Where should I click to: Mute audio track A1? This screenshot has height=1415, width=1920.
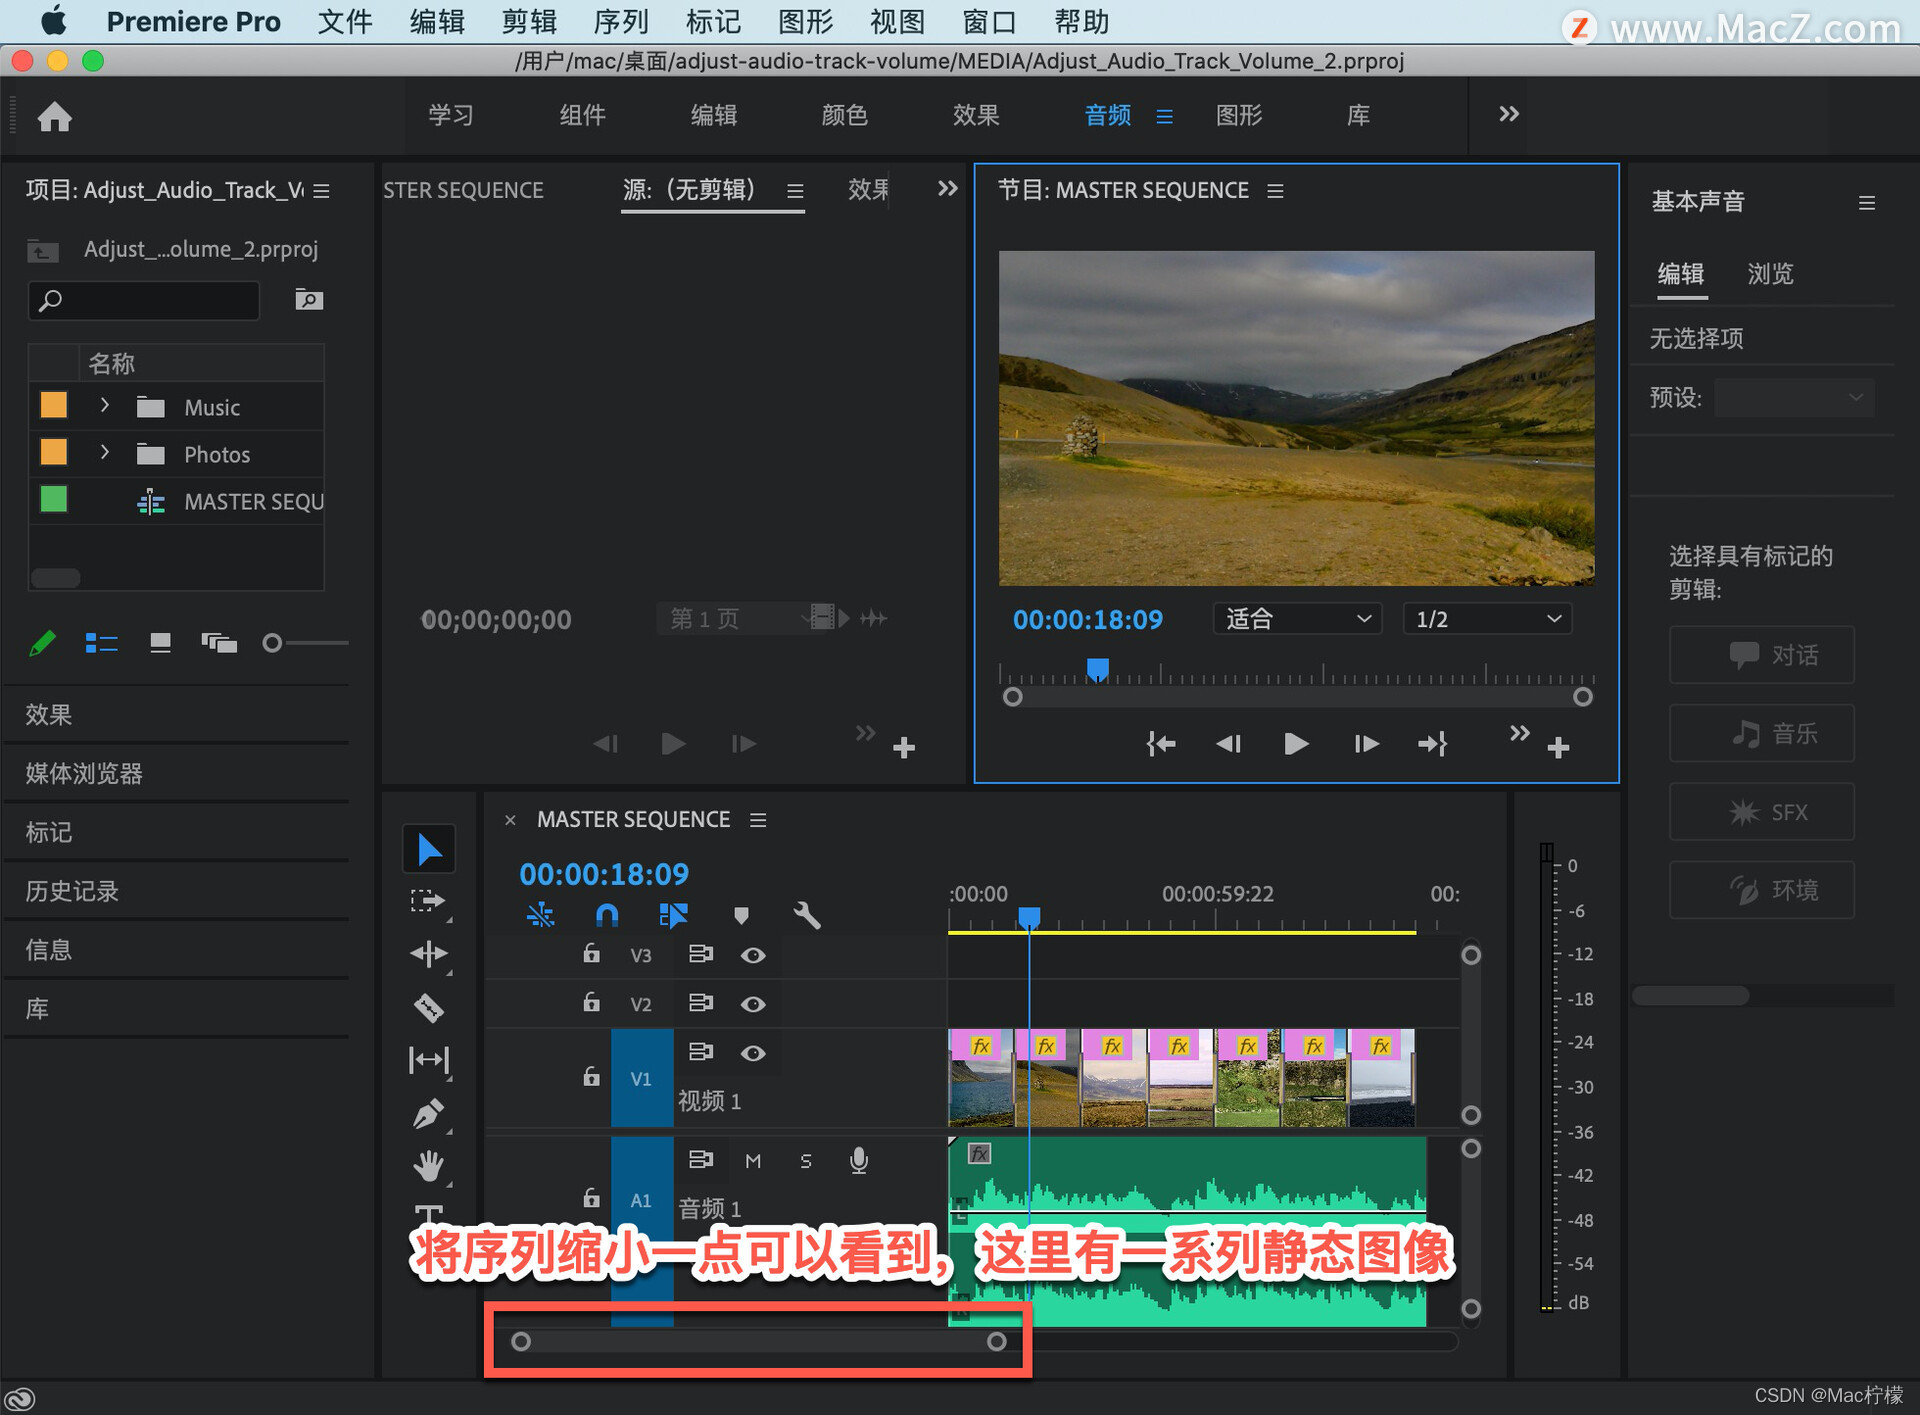(x=753, y=1160)
